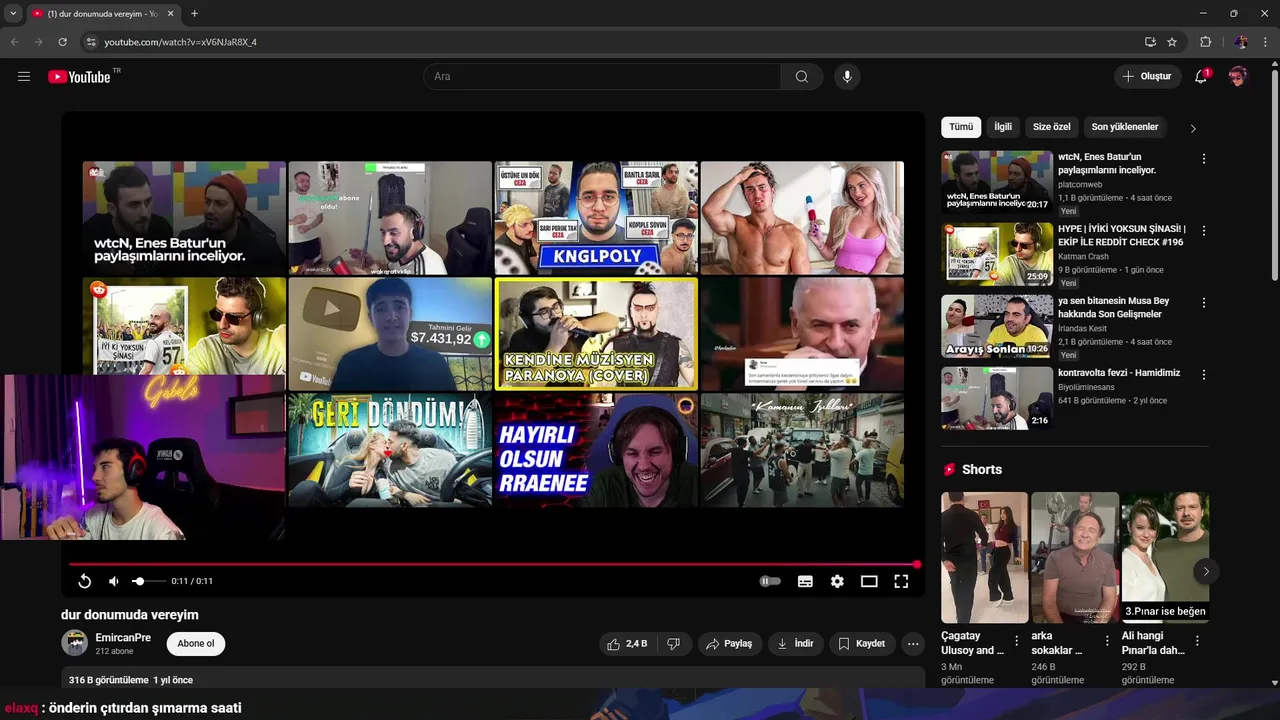The width and height of the screenshot is (1280, 720).
Task: Open the notifications bell
Action: (x=1201, y=76)
